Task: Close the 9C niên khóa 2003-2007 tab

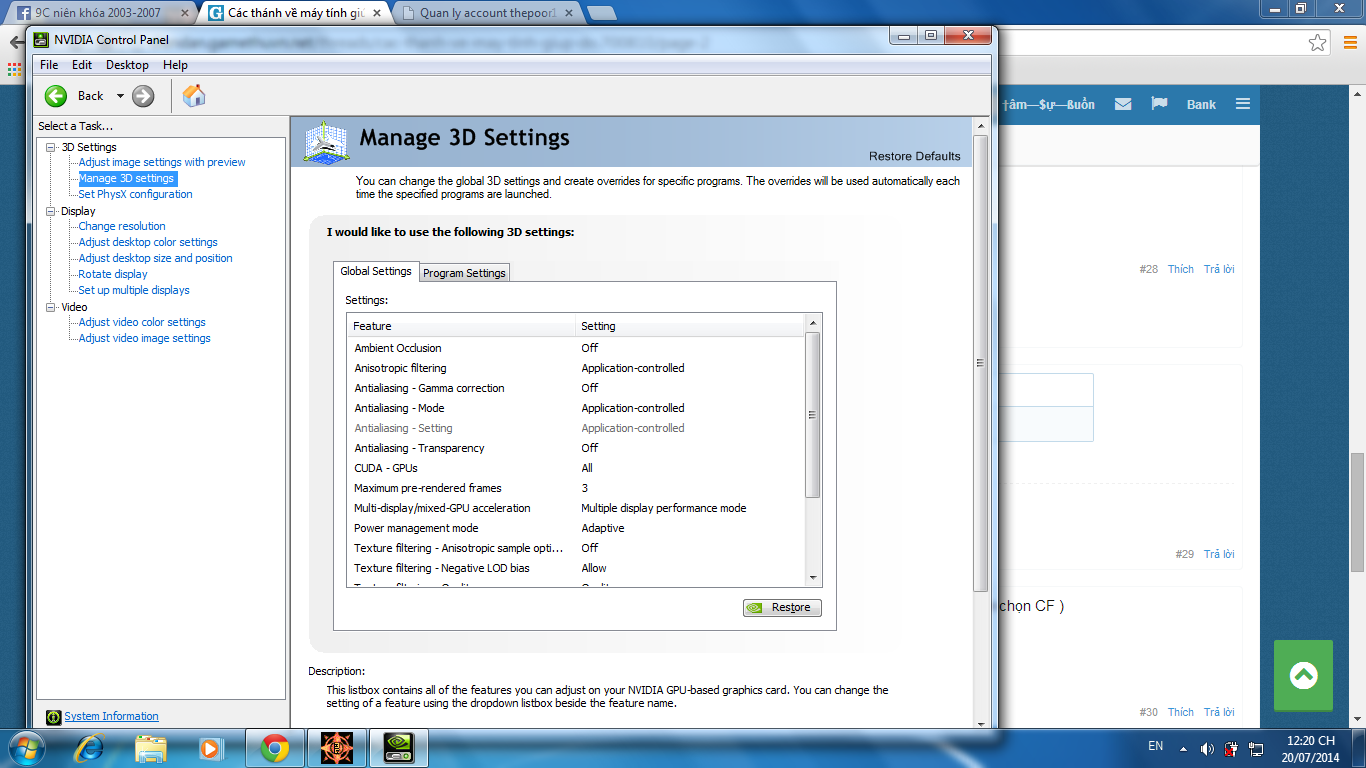Action: [184, 13]
